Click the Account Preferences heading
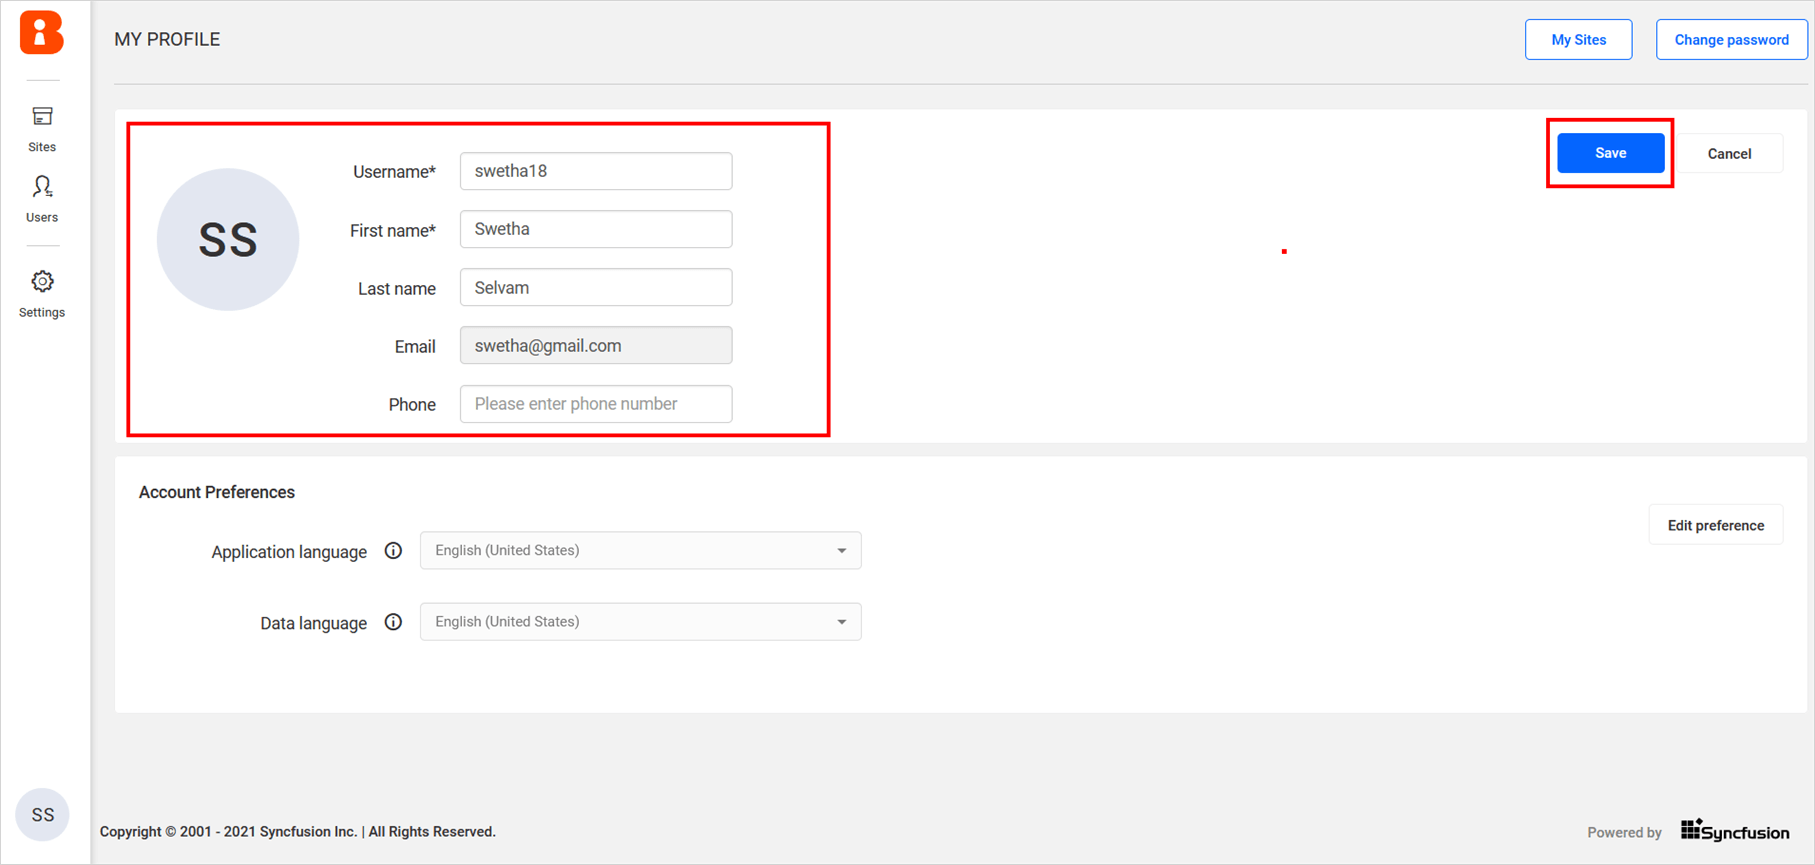The height and width of the screenshot is (865, 1815). [217, 492]
